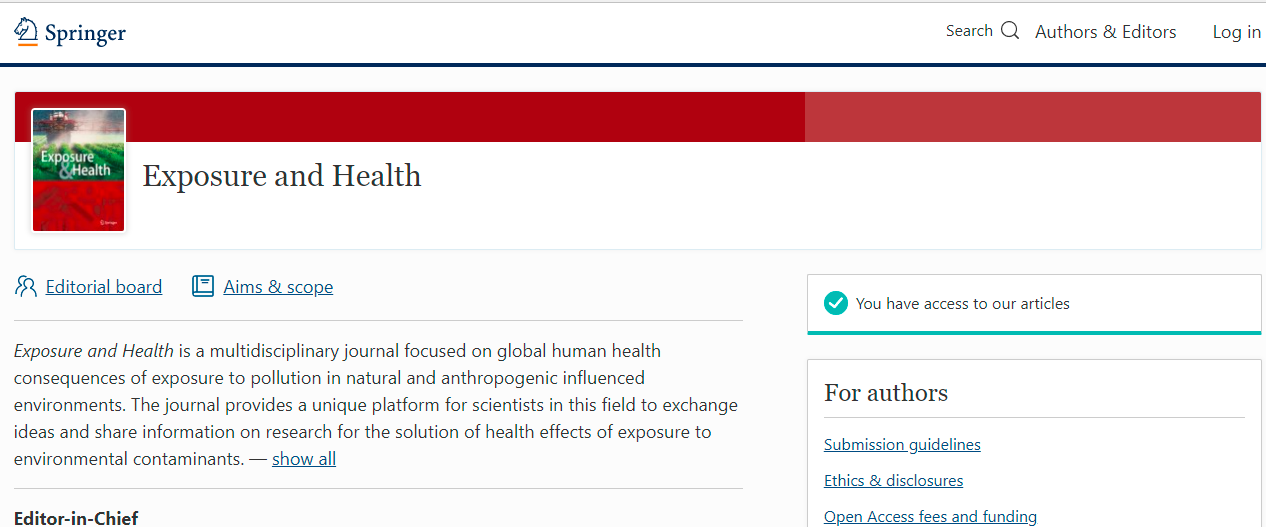Click the lighter red banner section
1266x527 pixels.
[x=1031, y=117]
